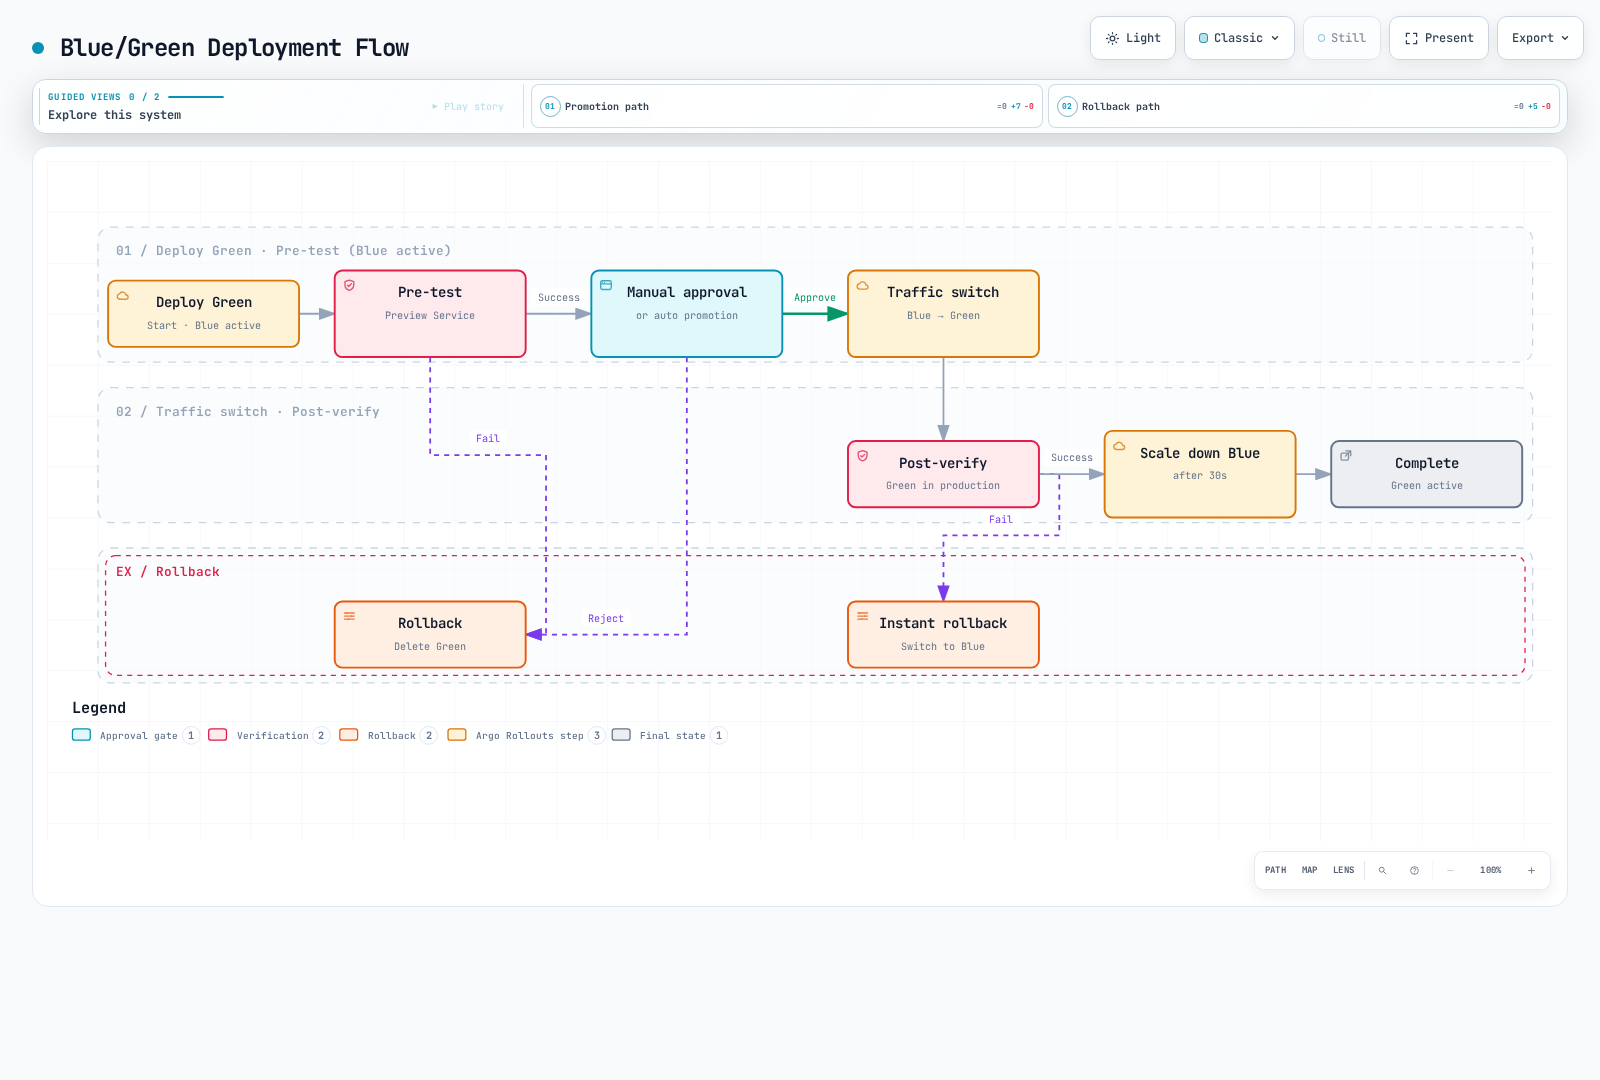Toggle the Still animation button
Image resolution: width=1600 pixels, height=1080 pixels.
(1342, 38)
